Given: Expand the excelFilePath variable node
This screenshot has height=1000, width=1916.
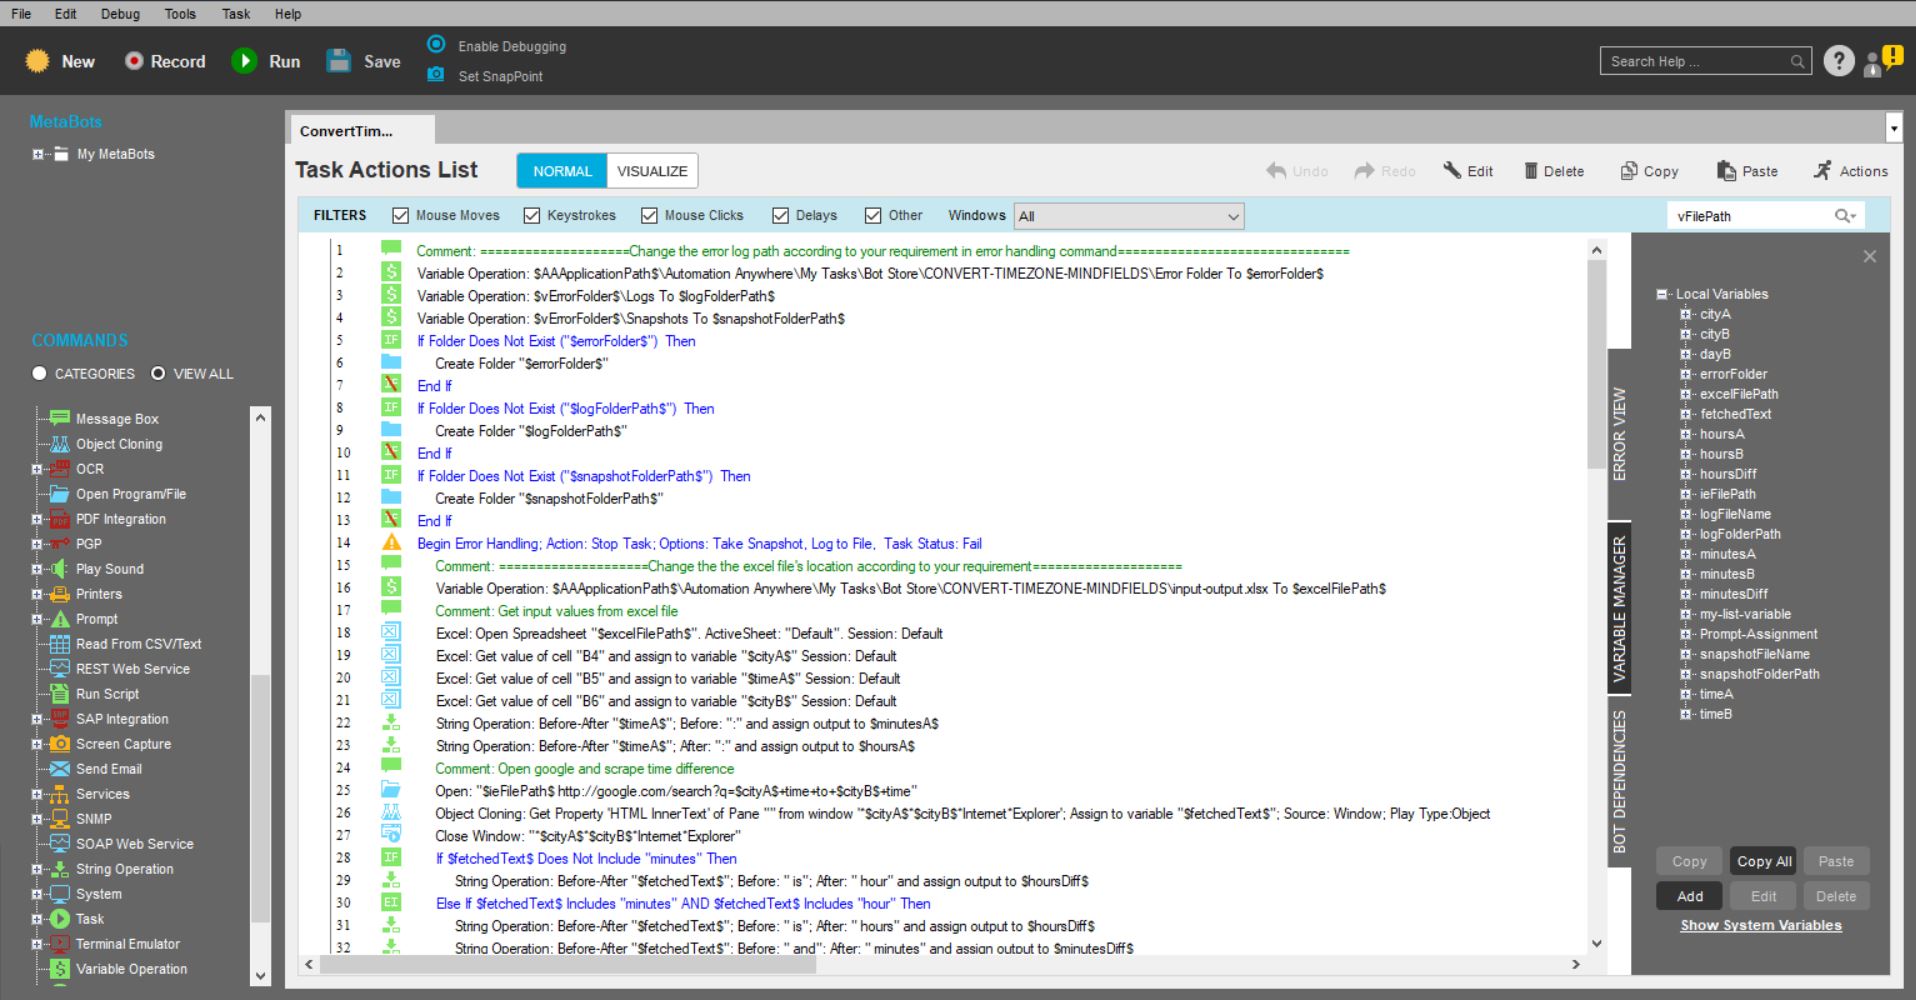Looking at the screenshot, I should click(1686, 394).
